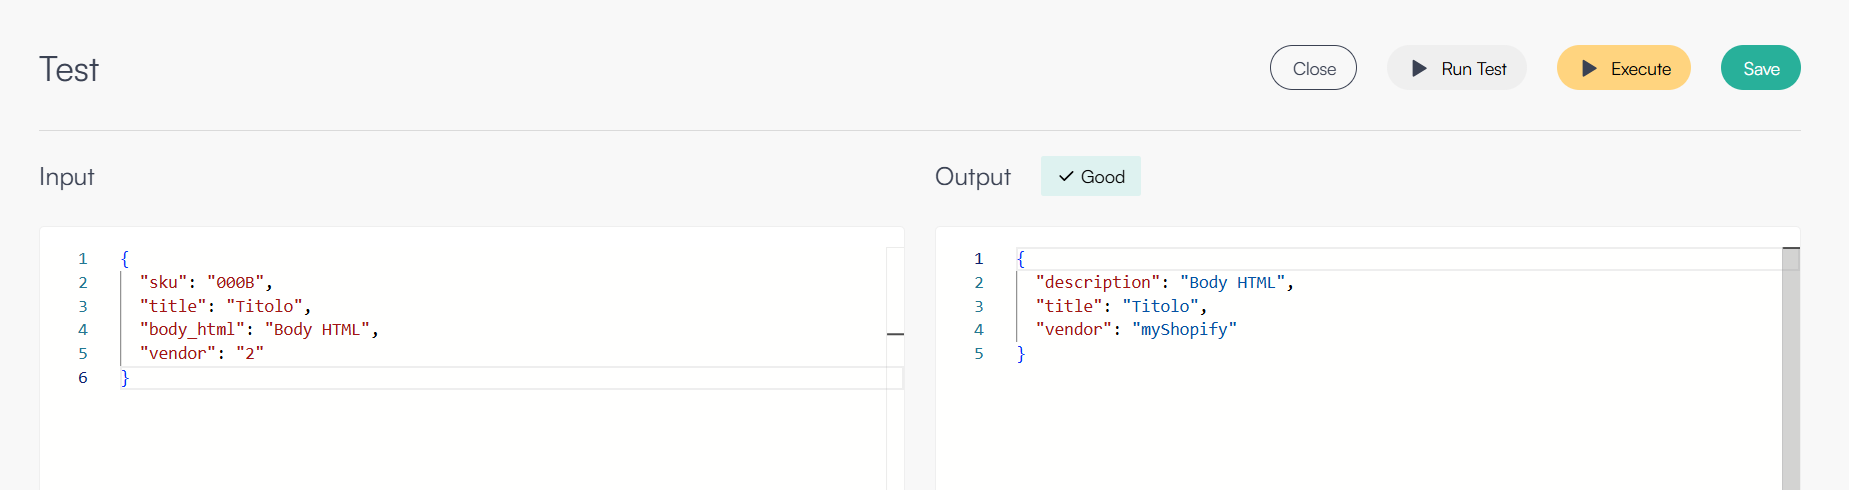1849x490 pixels.
Task: Click the Output editor vertical scrollbar
Action: tap(1790, 380)
